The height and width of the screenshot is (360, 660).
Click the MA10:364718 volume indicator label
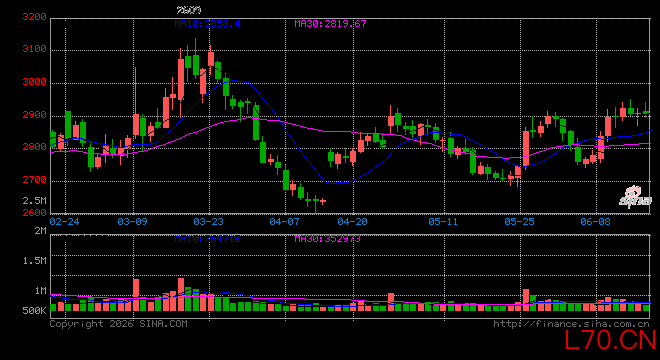tap(207, 239)
